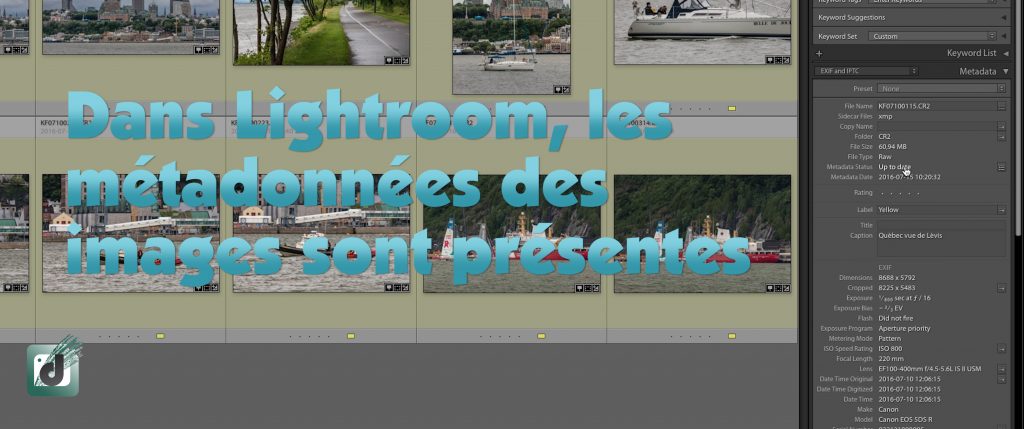This screenshot has width=1024, height=429.
Task: Select the Quebec skyline thumbnail in top row
Action: [x=131, y=27]
